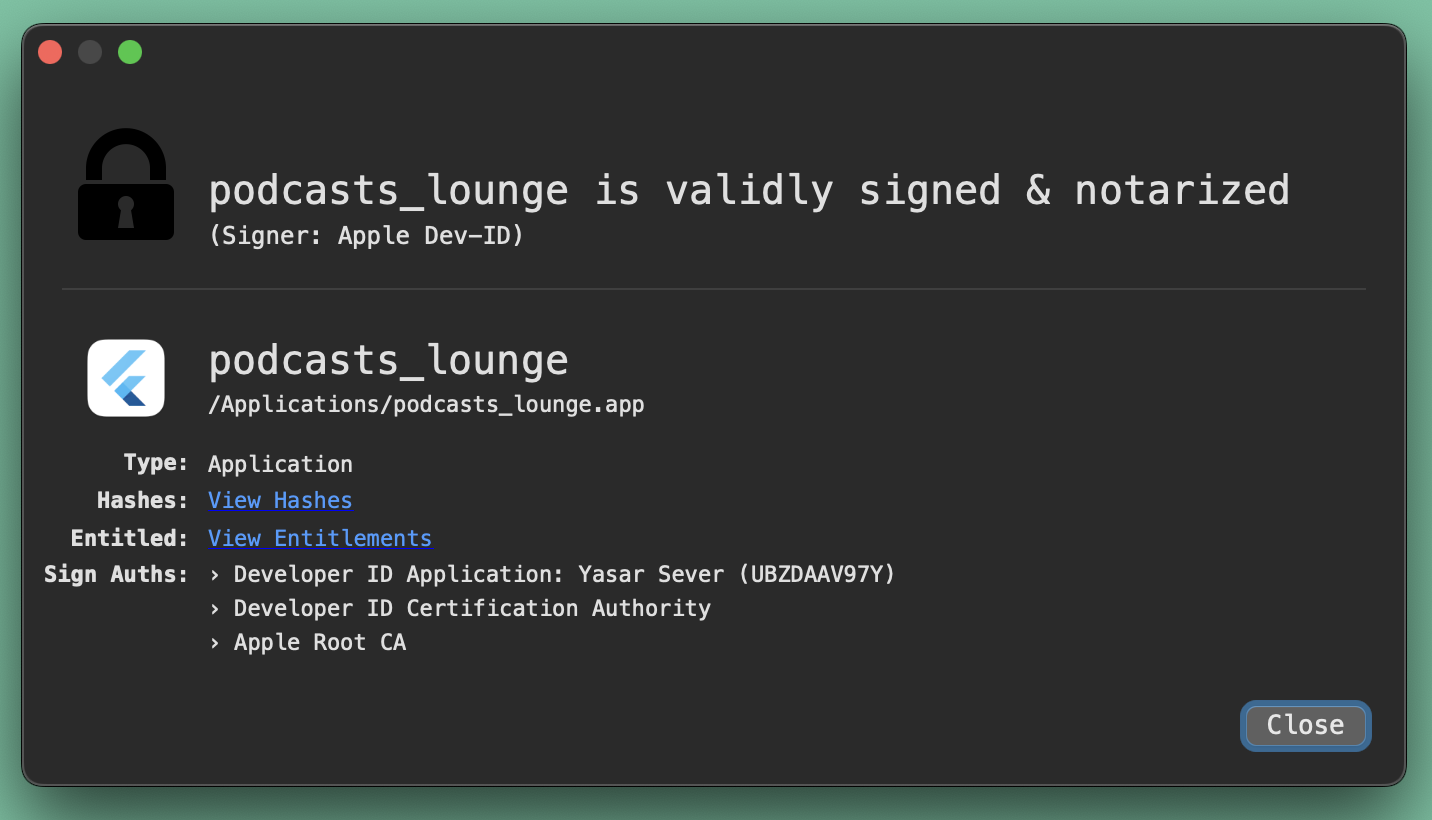Click the 'Application' type value
This screenshot has height=820, width=1432.
(x=280, y=464)
